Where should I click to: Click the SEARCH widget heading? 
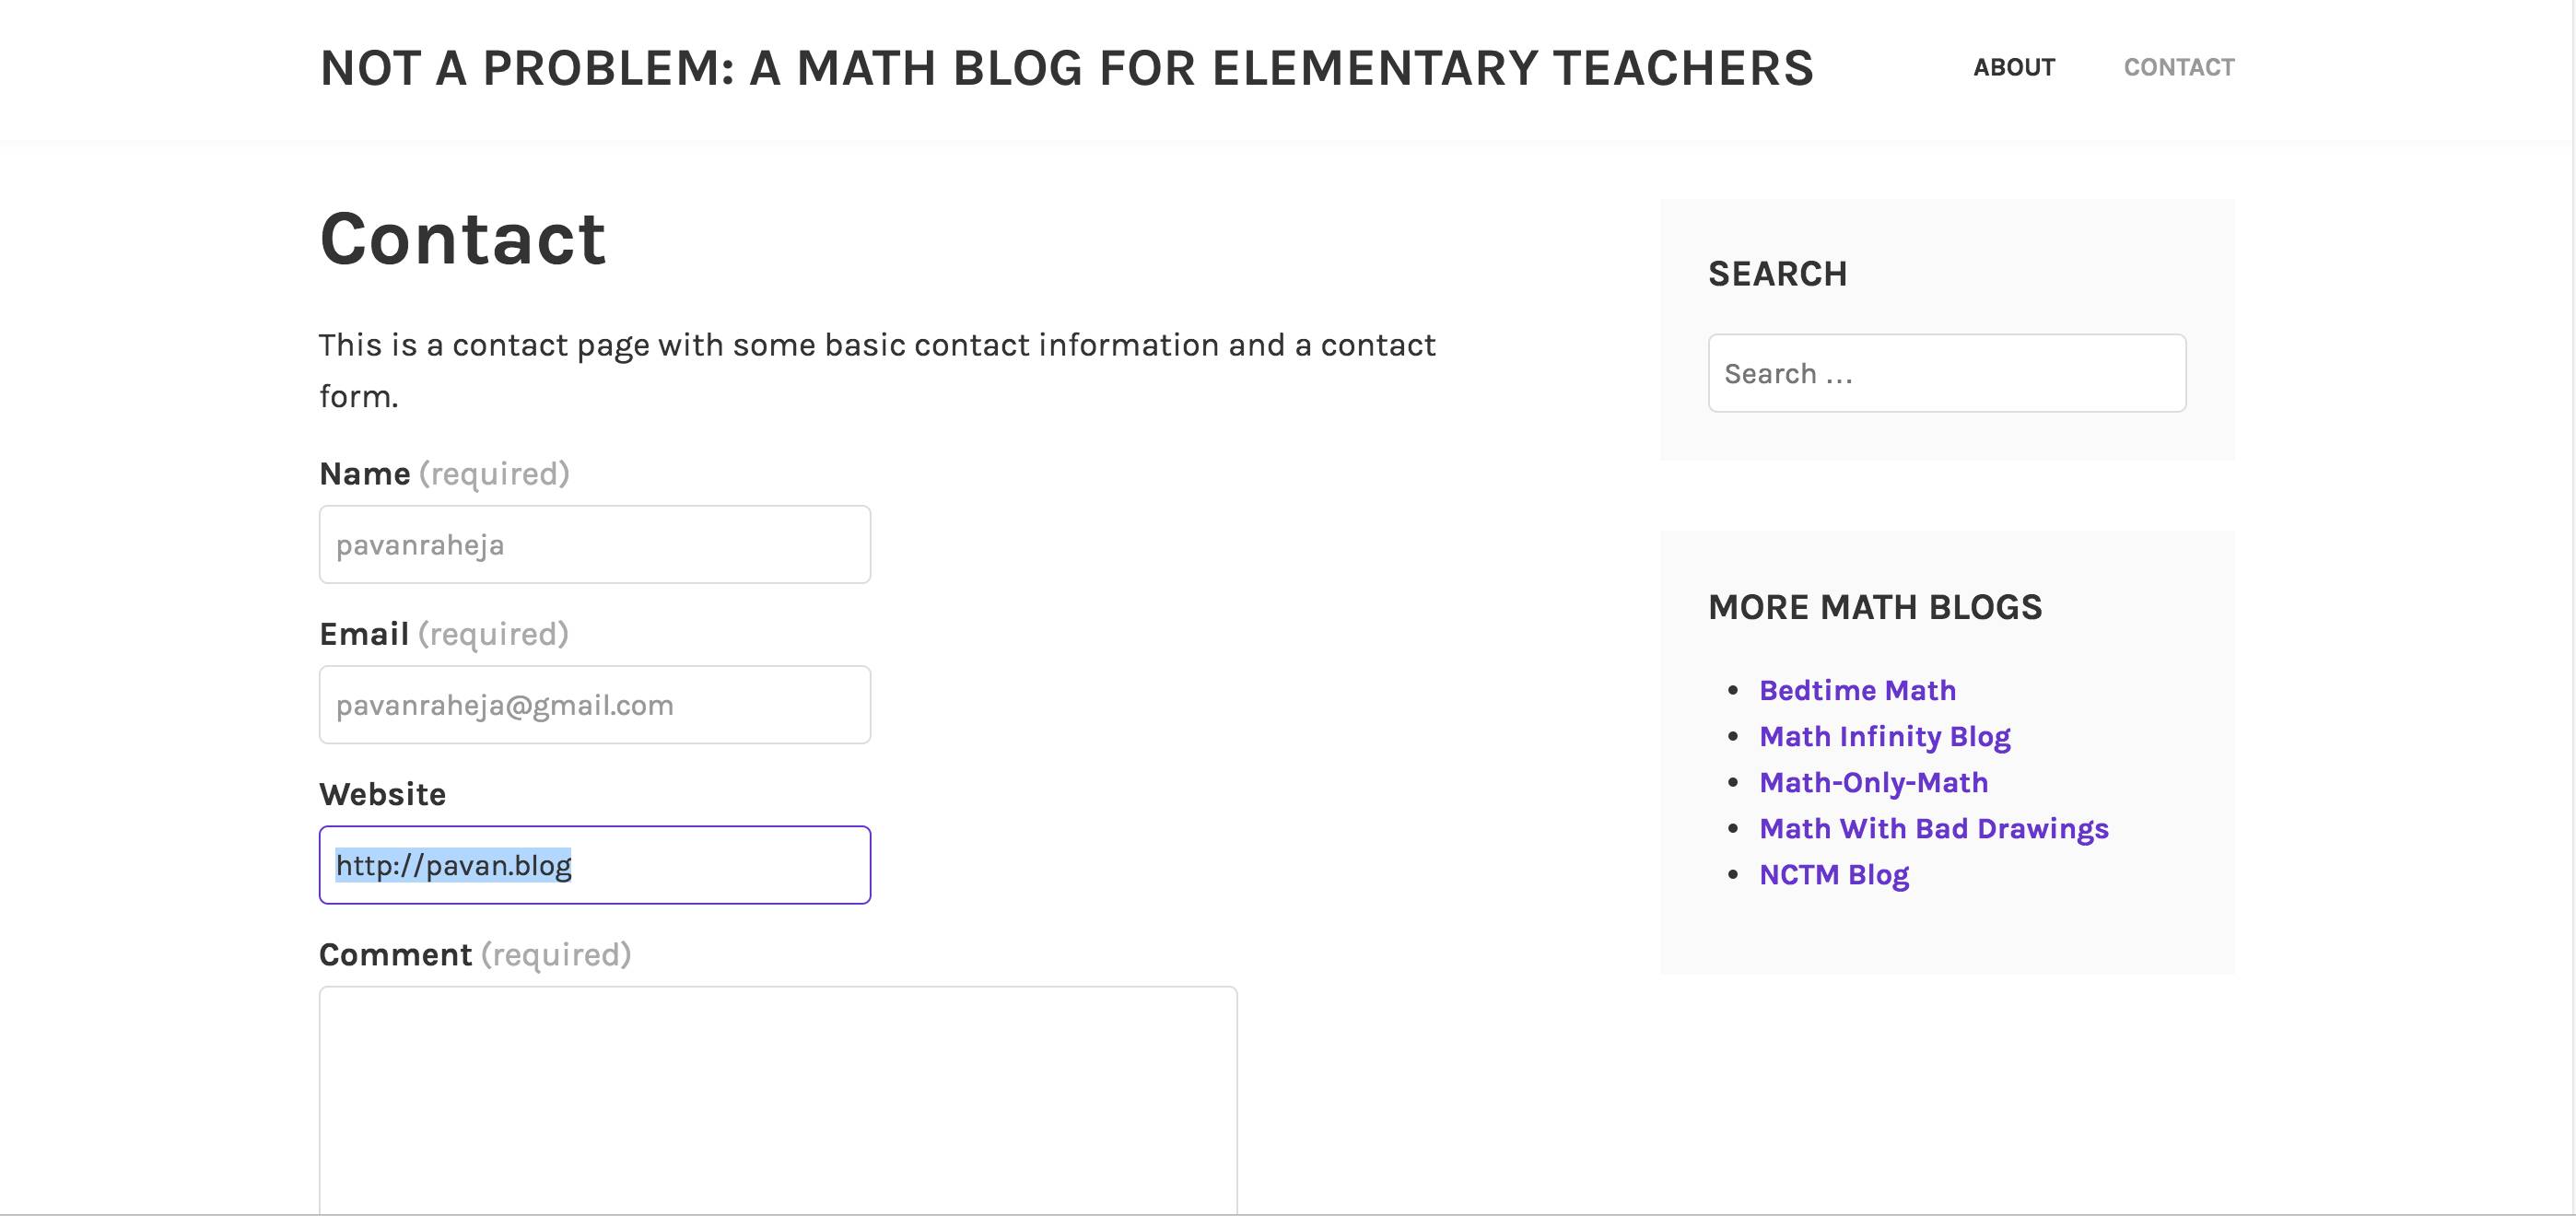pos(1777,274)
